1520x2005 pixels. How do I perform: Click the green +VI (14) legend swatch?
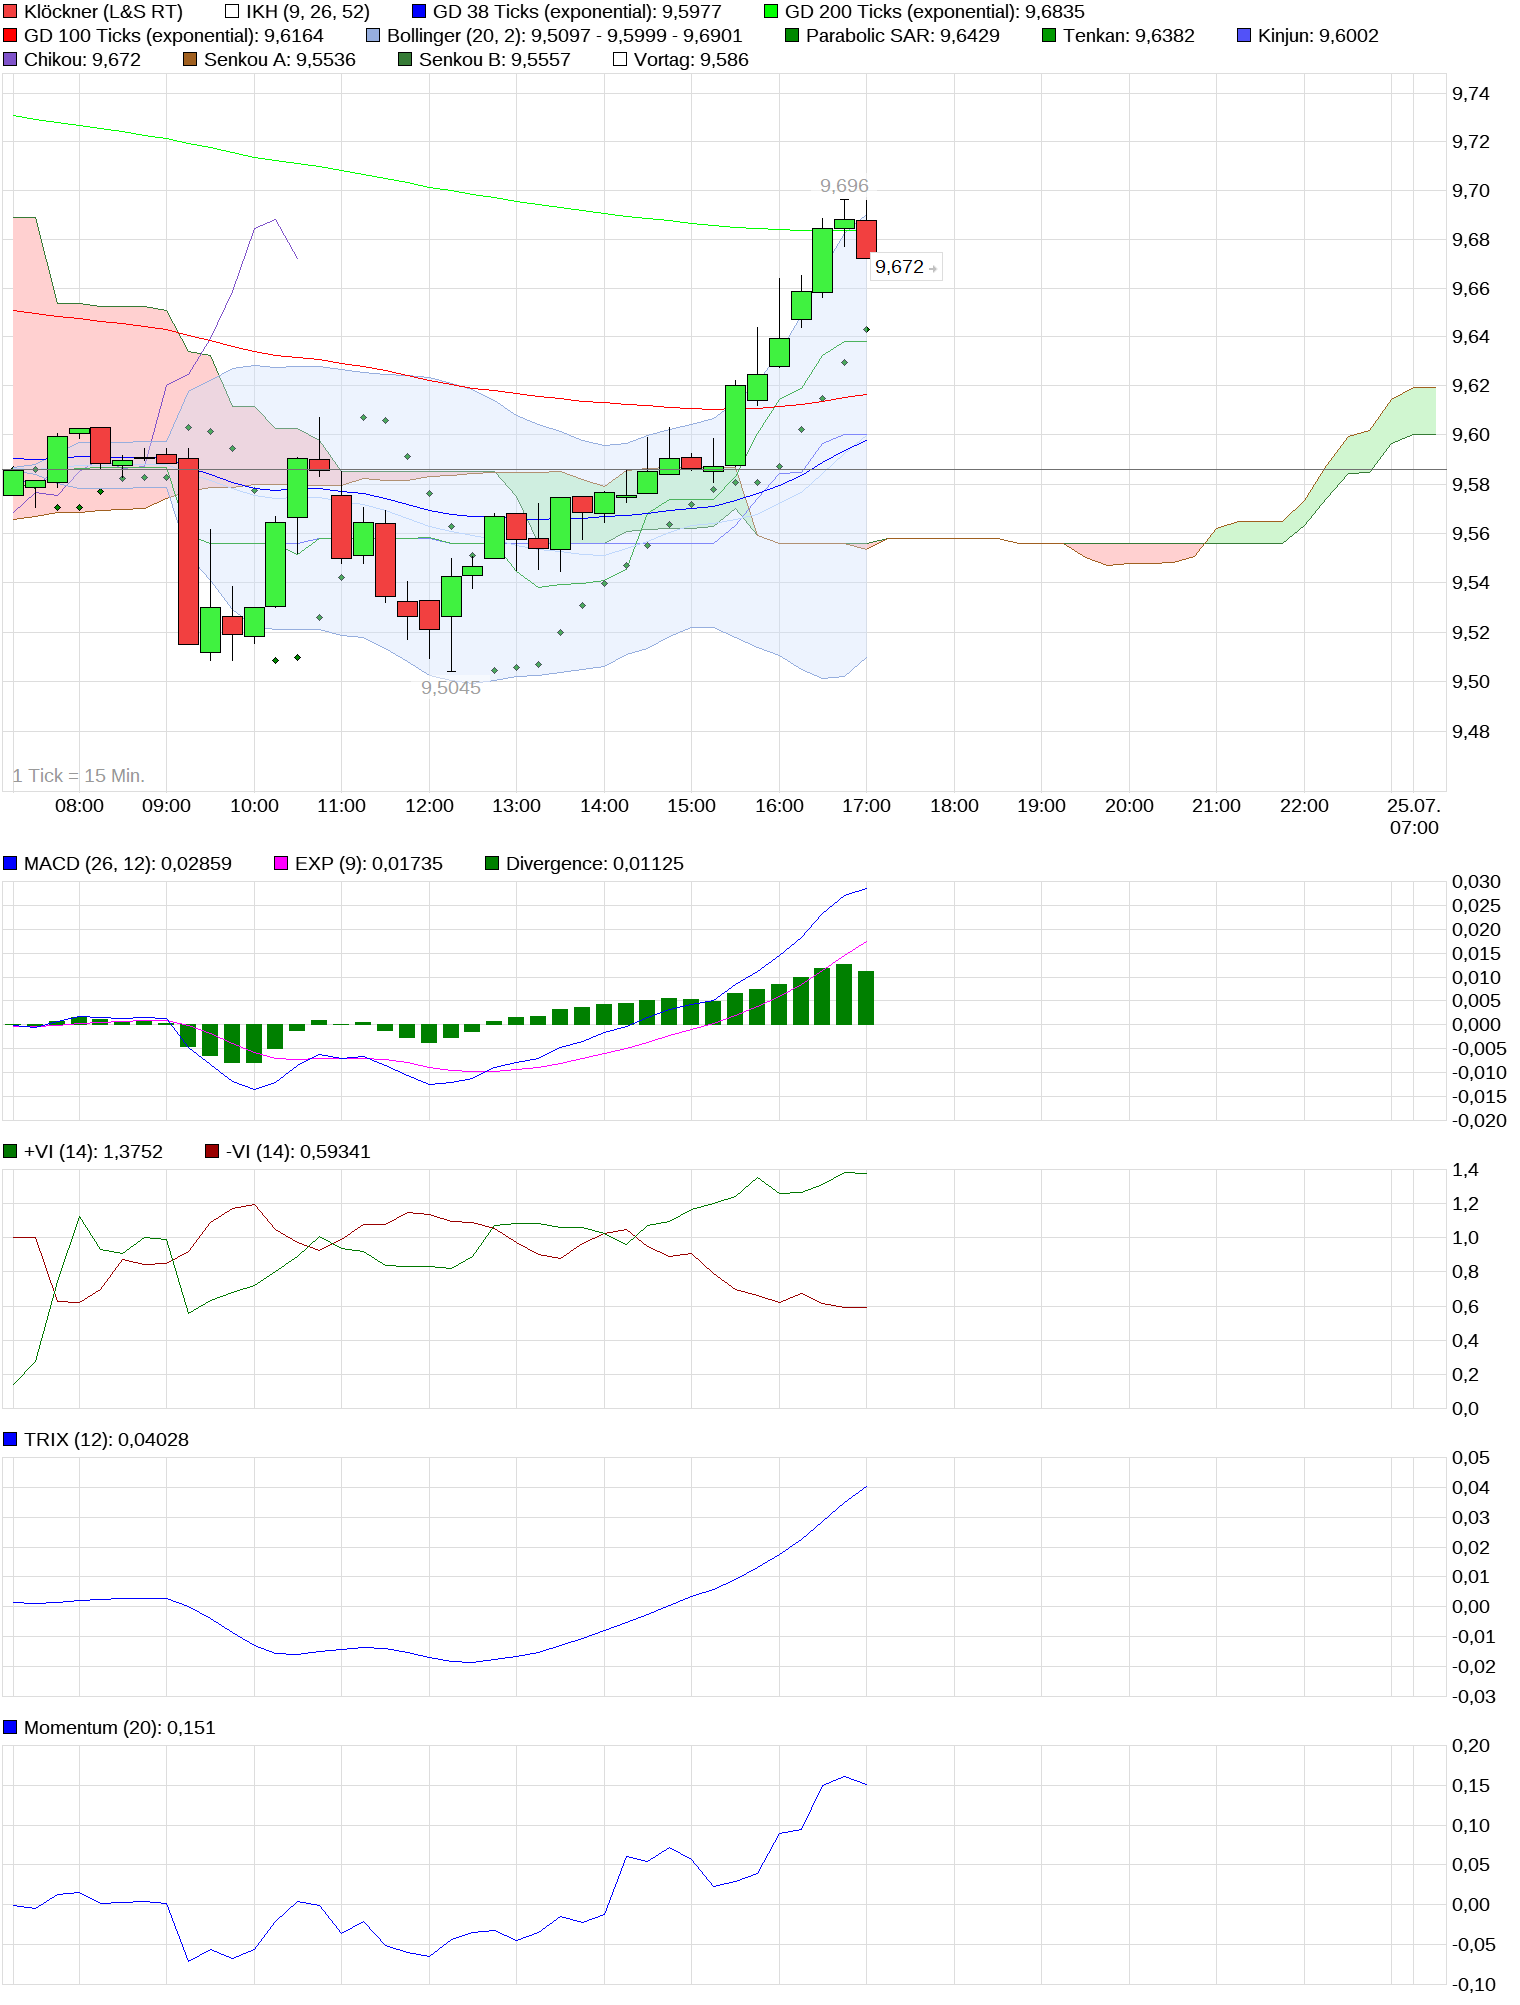pos(10,1152)
